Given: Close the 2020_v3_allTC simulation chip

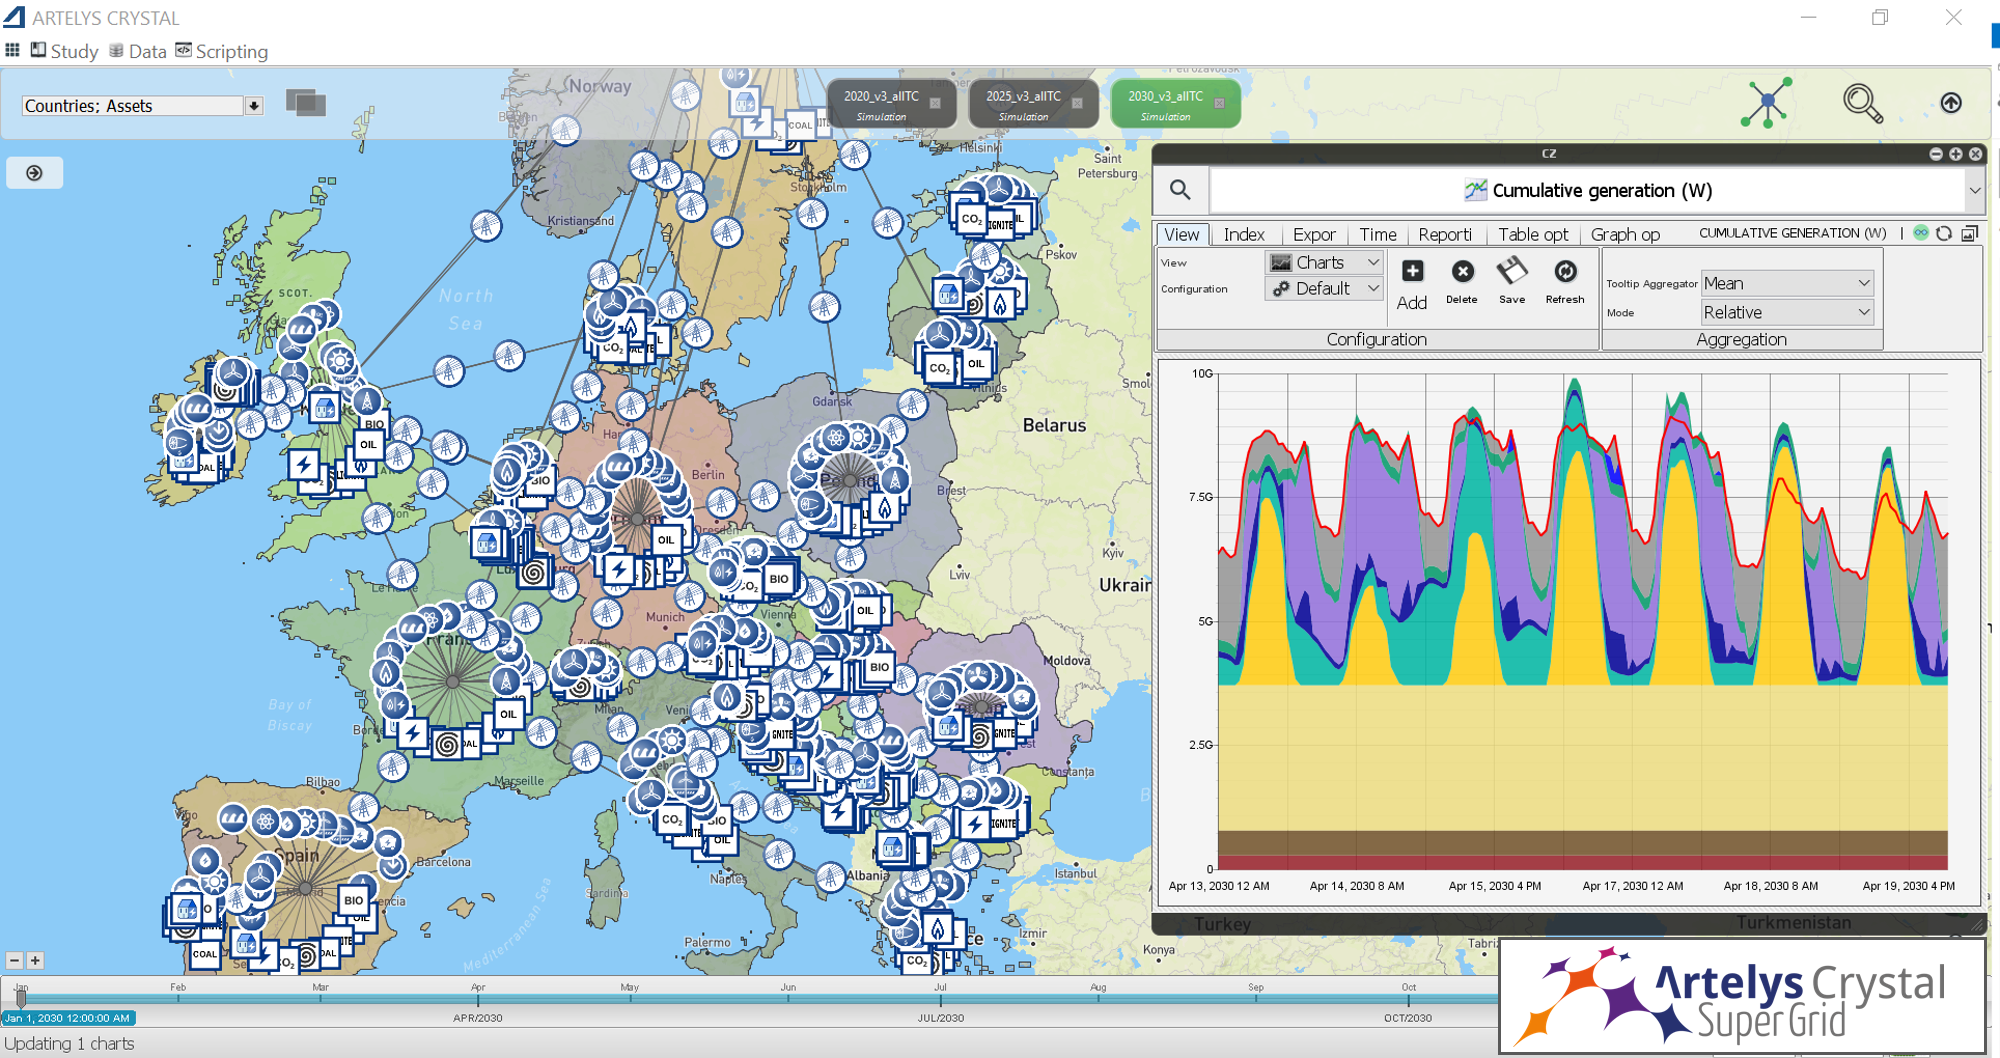Looking at the screenshot, I should pyautogui.click(x=935, y=103).
